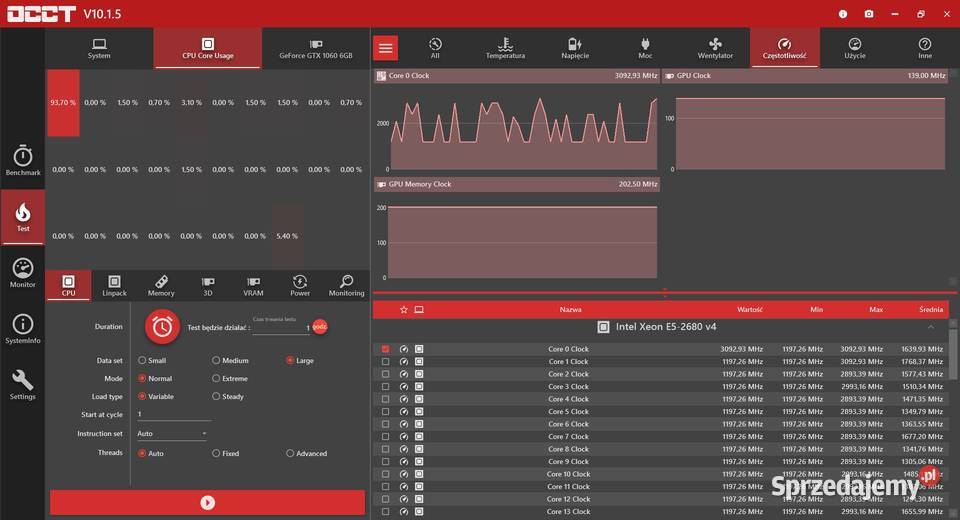Select the Extreme mode radio button
Image resolution: width=960 pixels, height=520 pixels.
point(216,379)
